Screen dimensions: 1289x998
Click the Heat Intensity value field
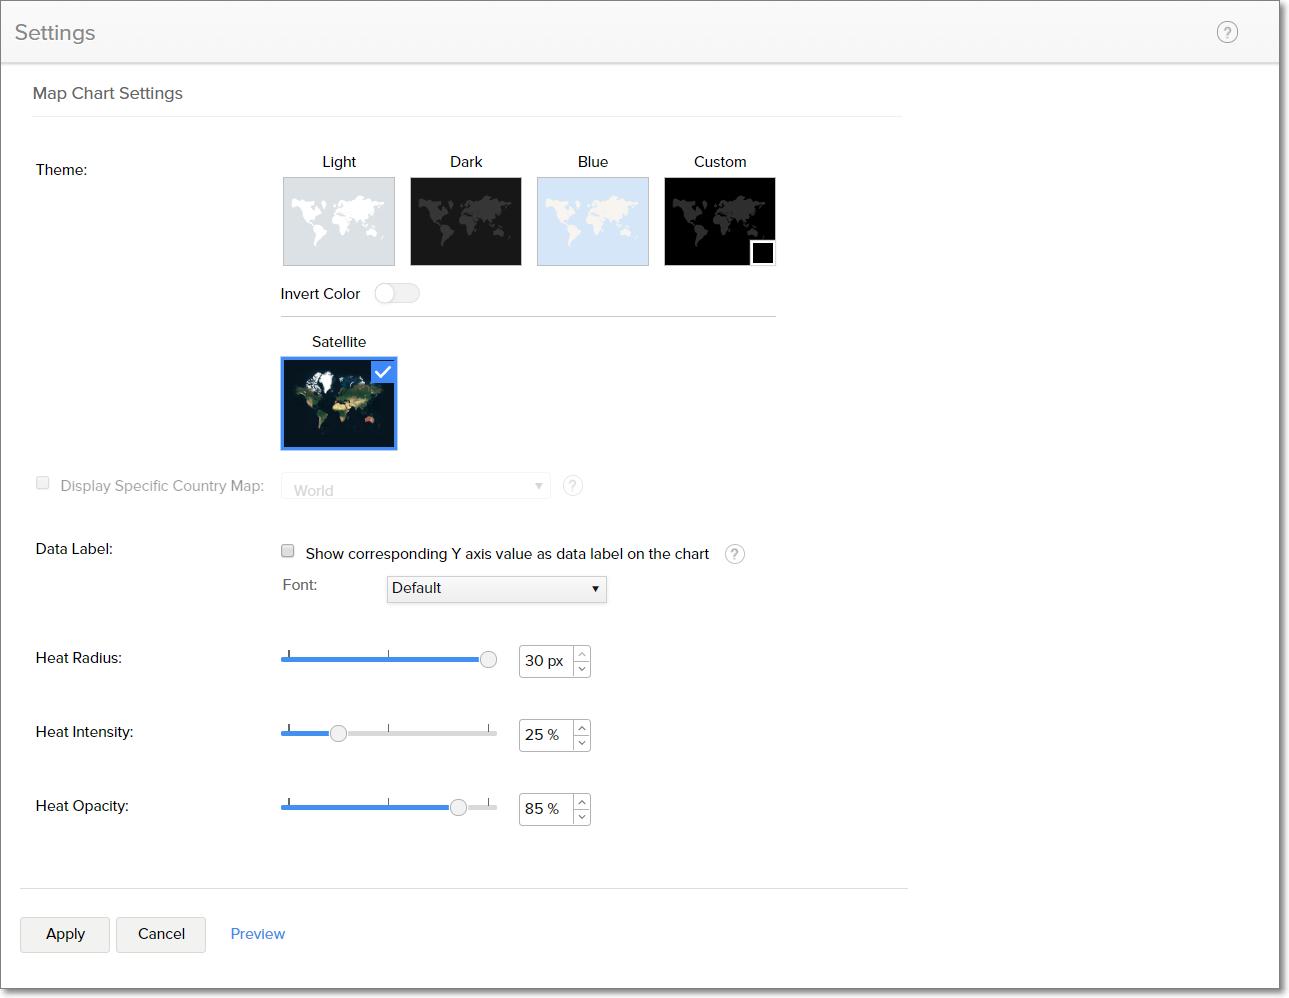pyautogui.click(x=546, y=735)
